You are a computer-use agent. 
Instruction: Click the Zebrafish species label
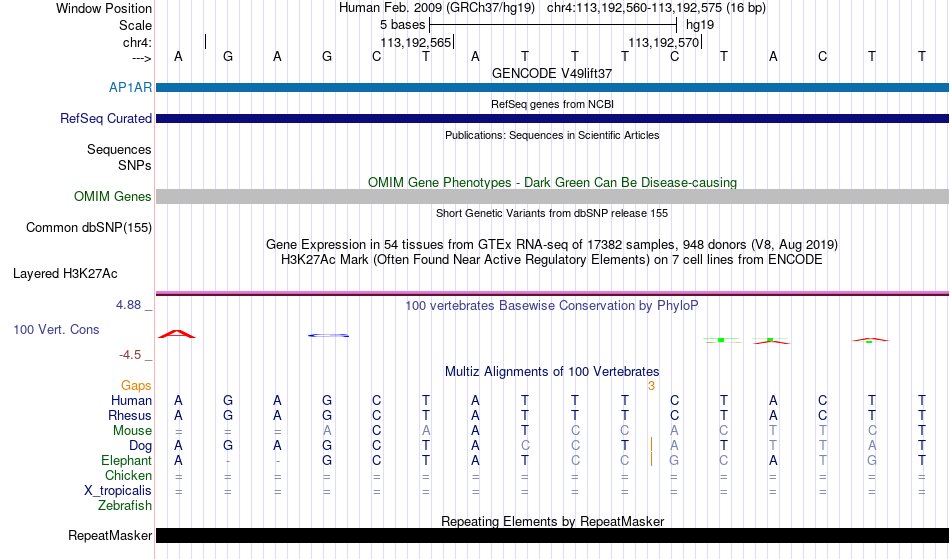125,505
